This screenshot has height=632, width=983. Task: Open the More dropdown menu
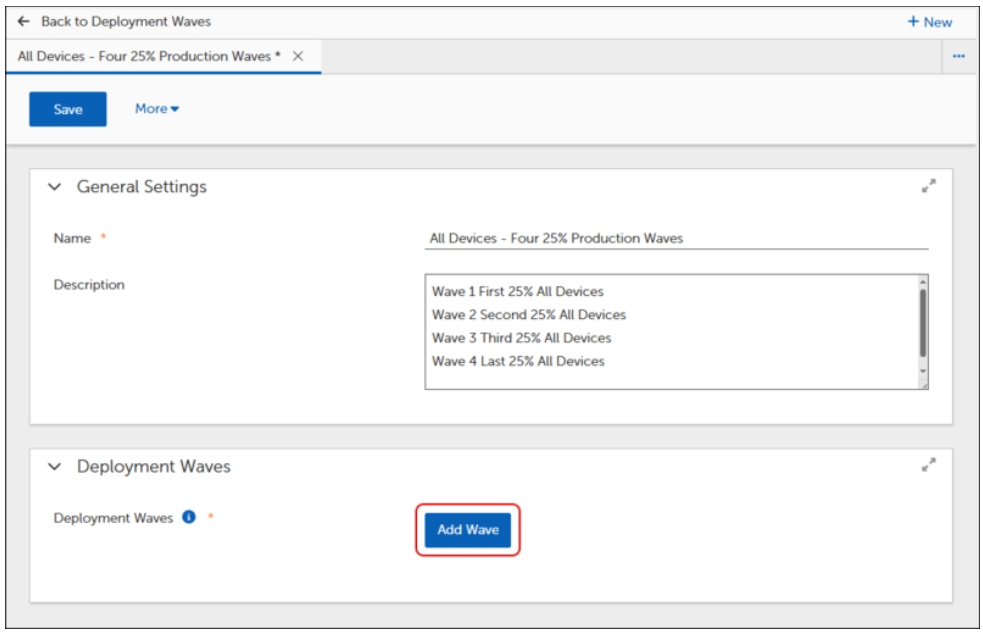tap(157, 109)
